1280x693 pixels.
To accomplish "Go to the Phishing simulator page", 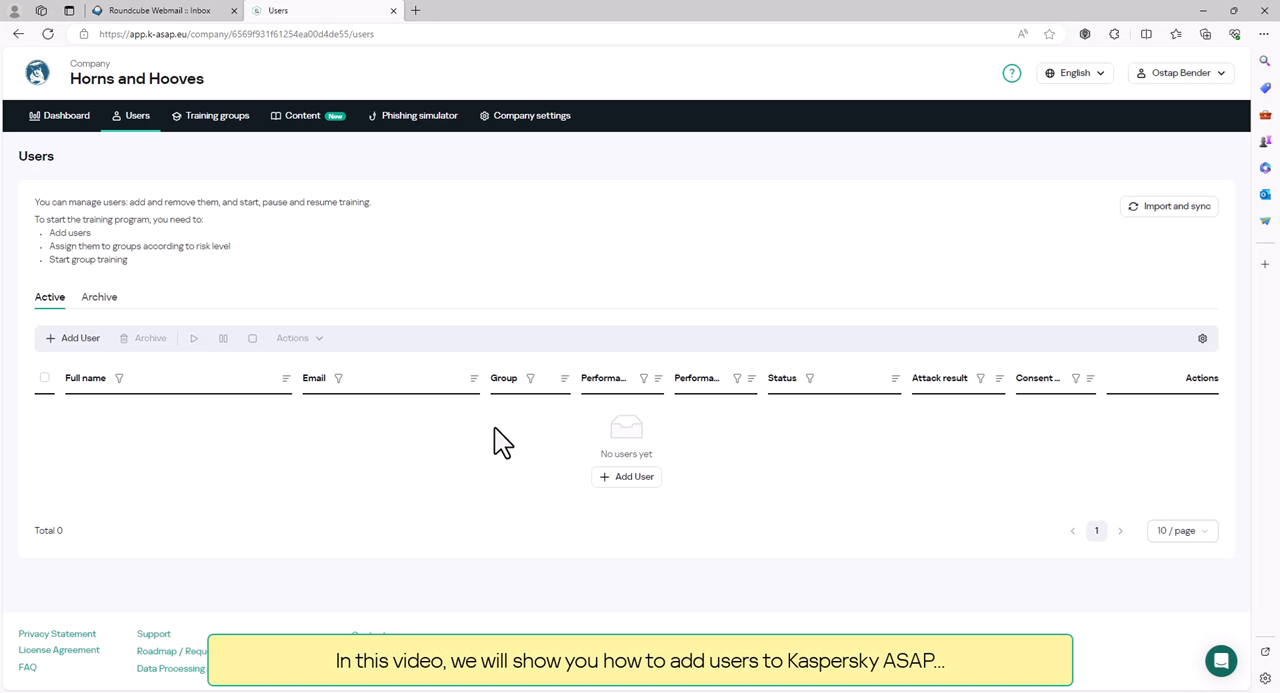I will coord(413,116).
